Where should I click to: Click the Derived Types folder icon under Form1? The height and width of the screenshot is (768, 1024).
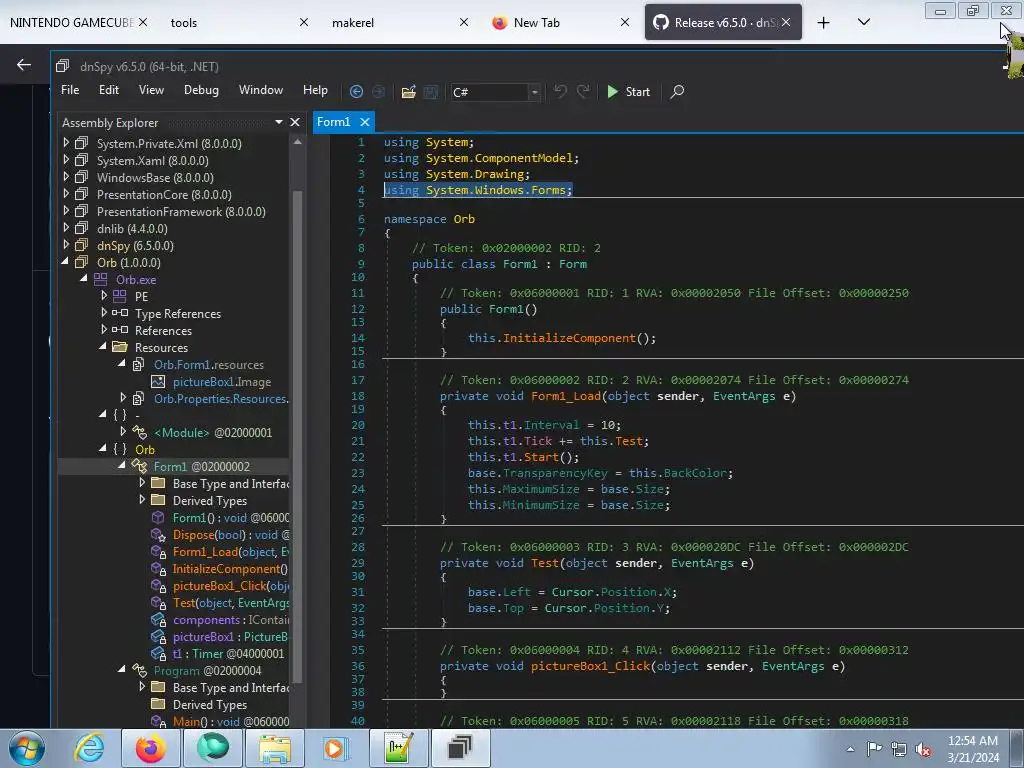(x=158, y=500)
